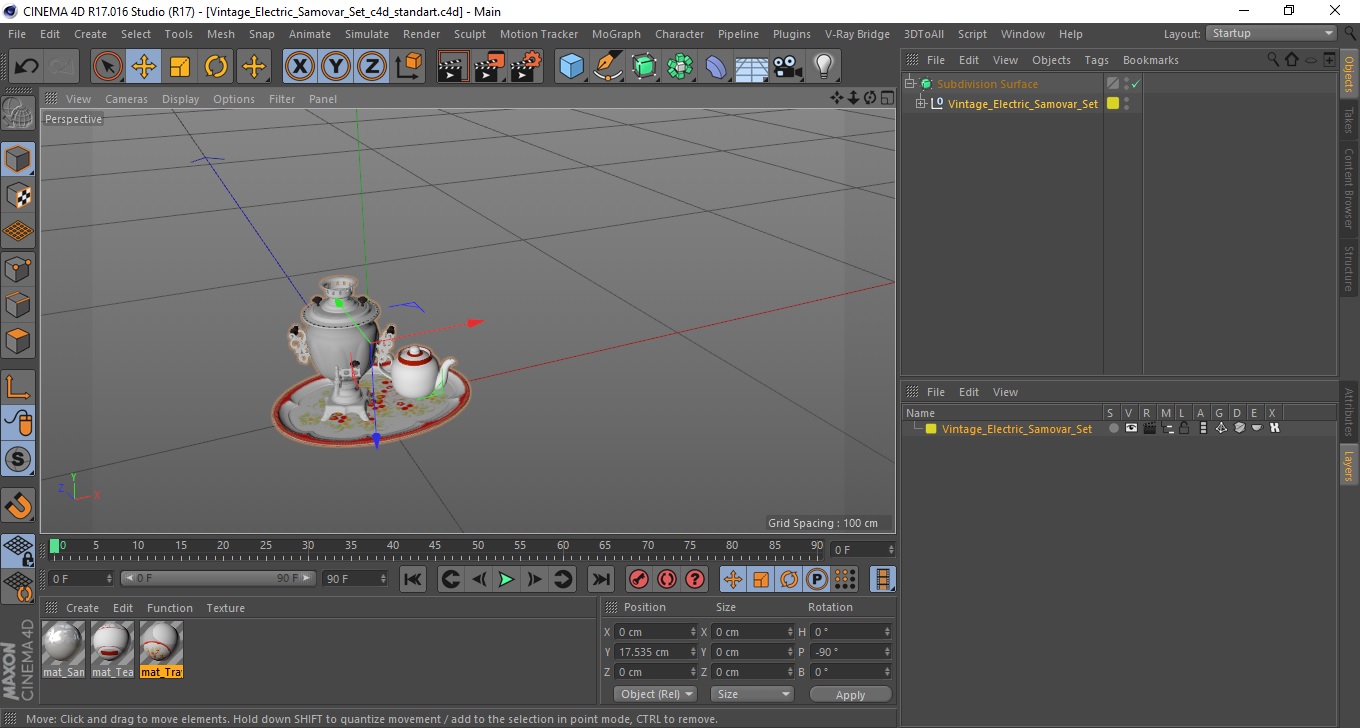Select mat_Tra material thumbnail
1360x728 pixels.
coord(161,649)
